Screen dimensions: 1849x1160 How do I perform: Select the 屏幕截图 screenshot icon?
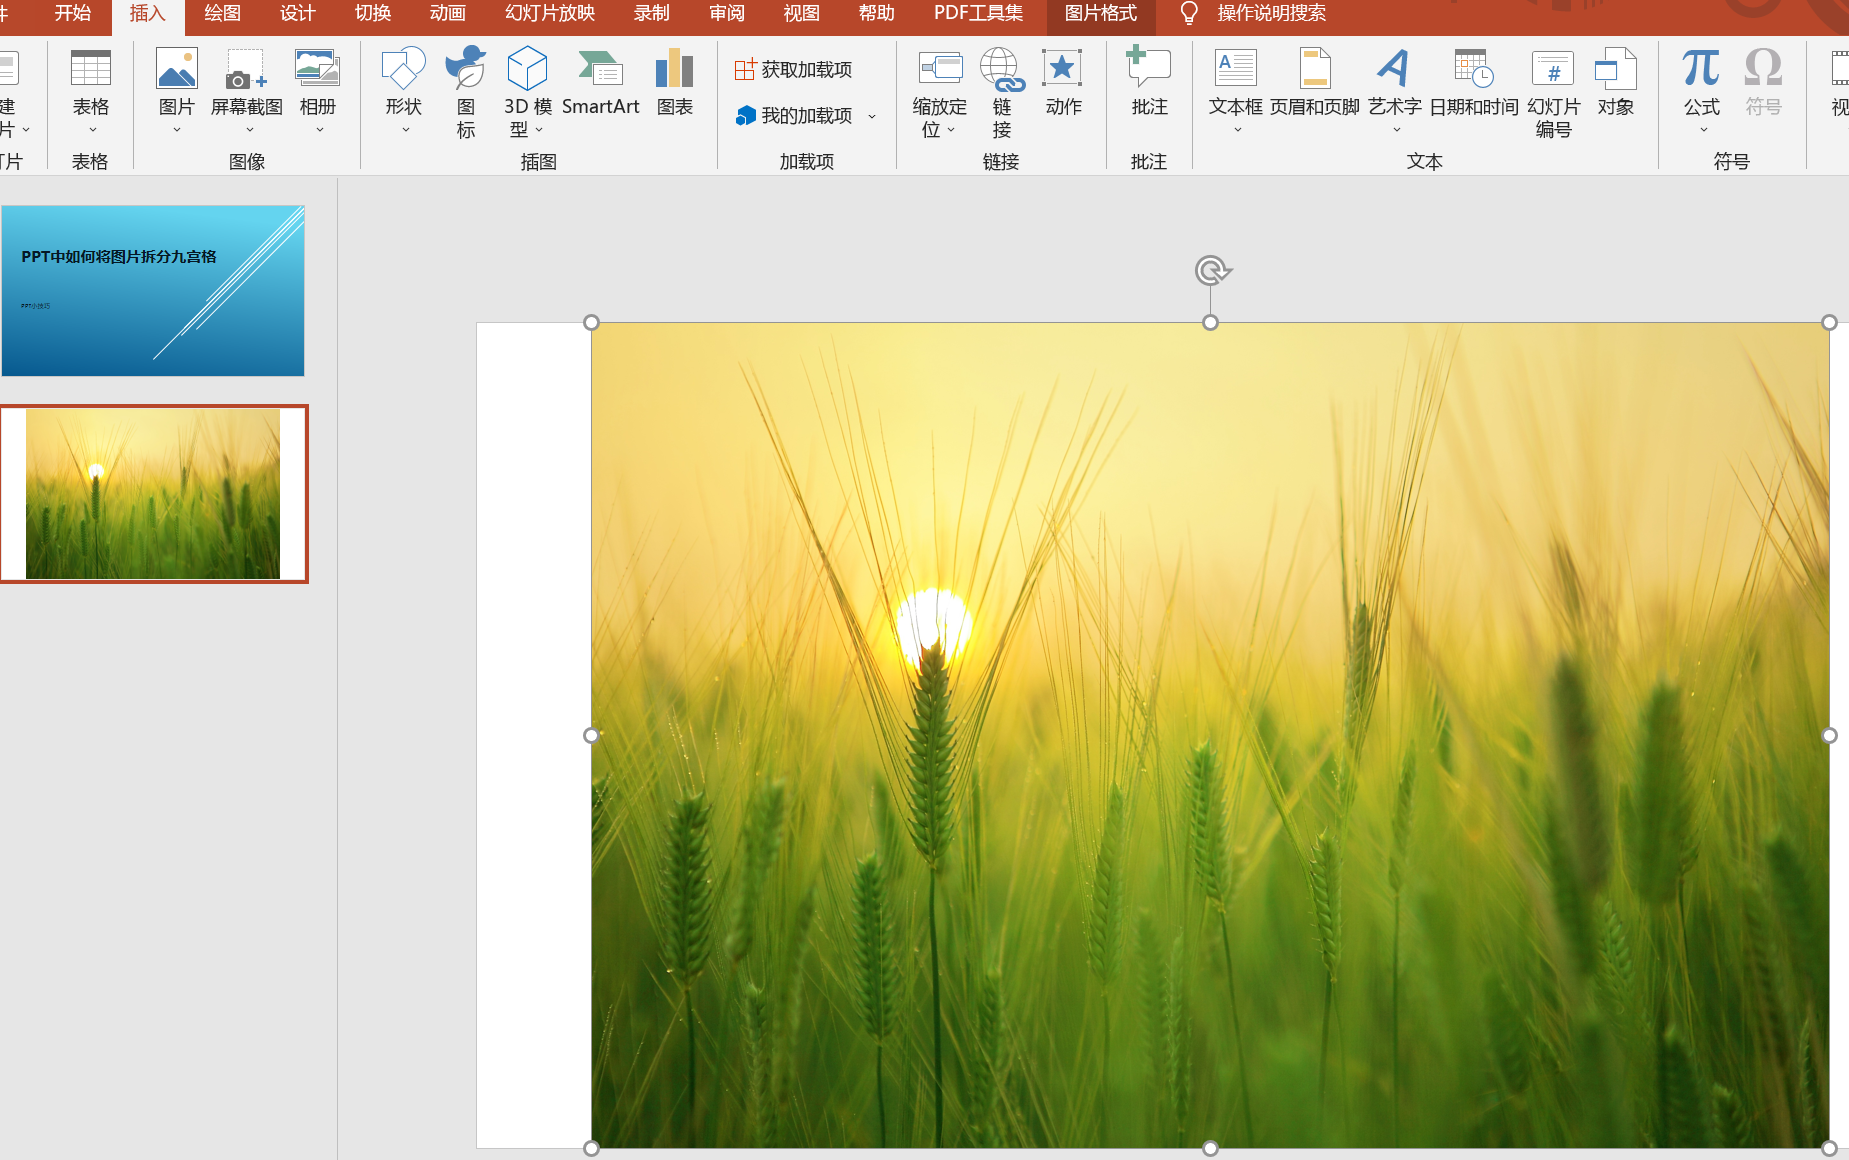(x=246, y=69)
